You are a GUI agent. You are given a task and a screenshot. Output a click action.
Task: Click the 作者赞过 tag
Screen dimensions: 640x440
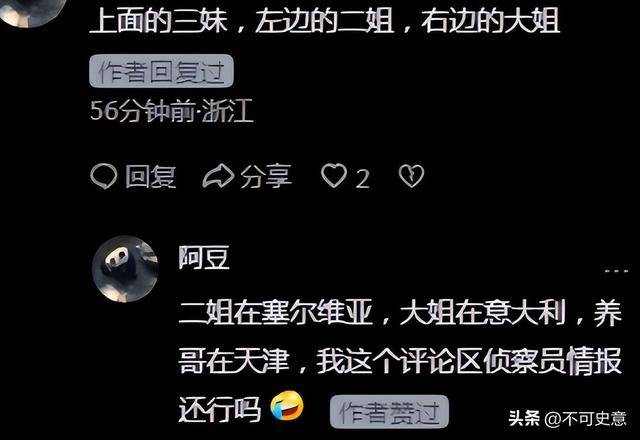point(389,411)
